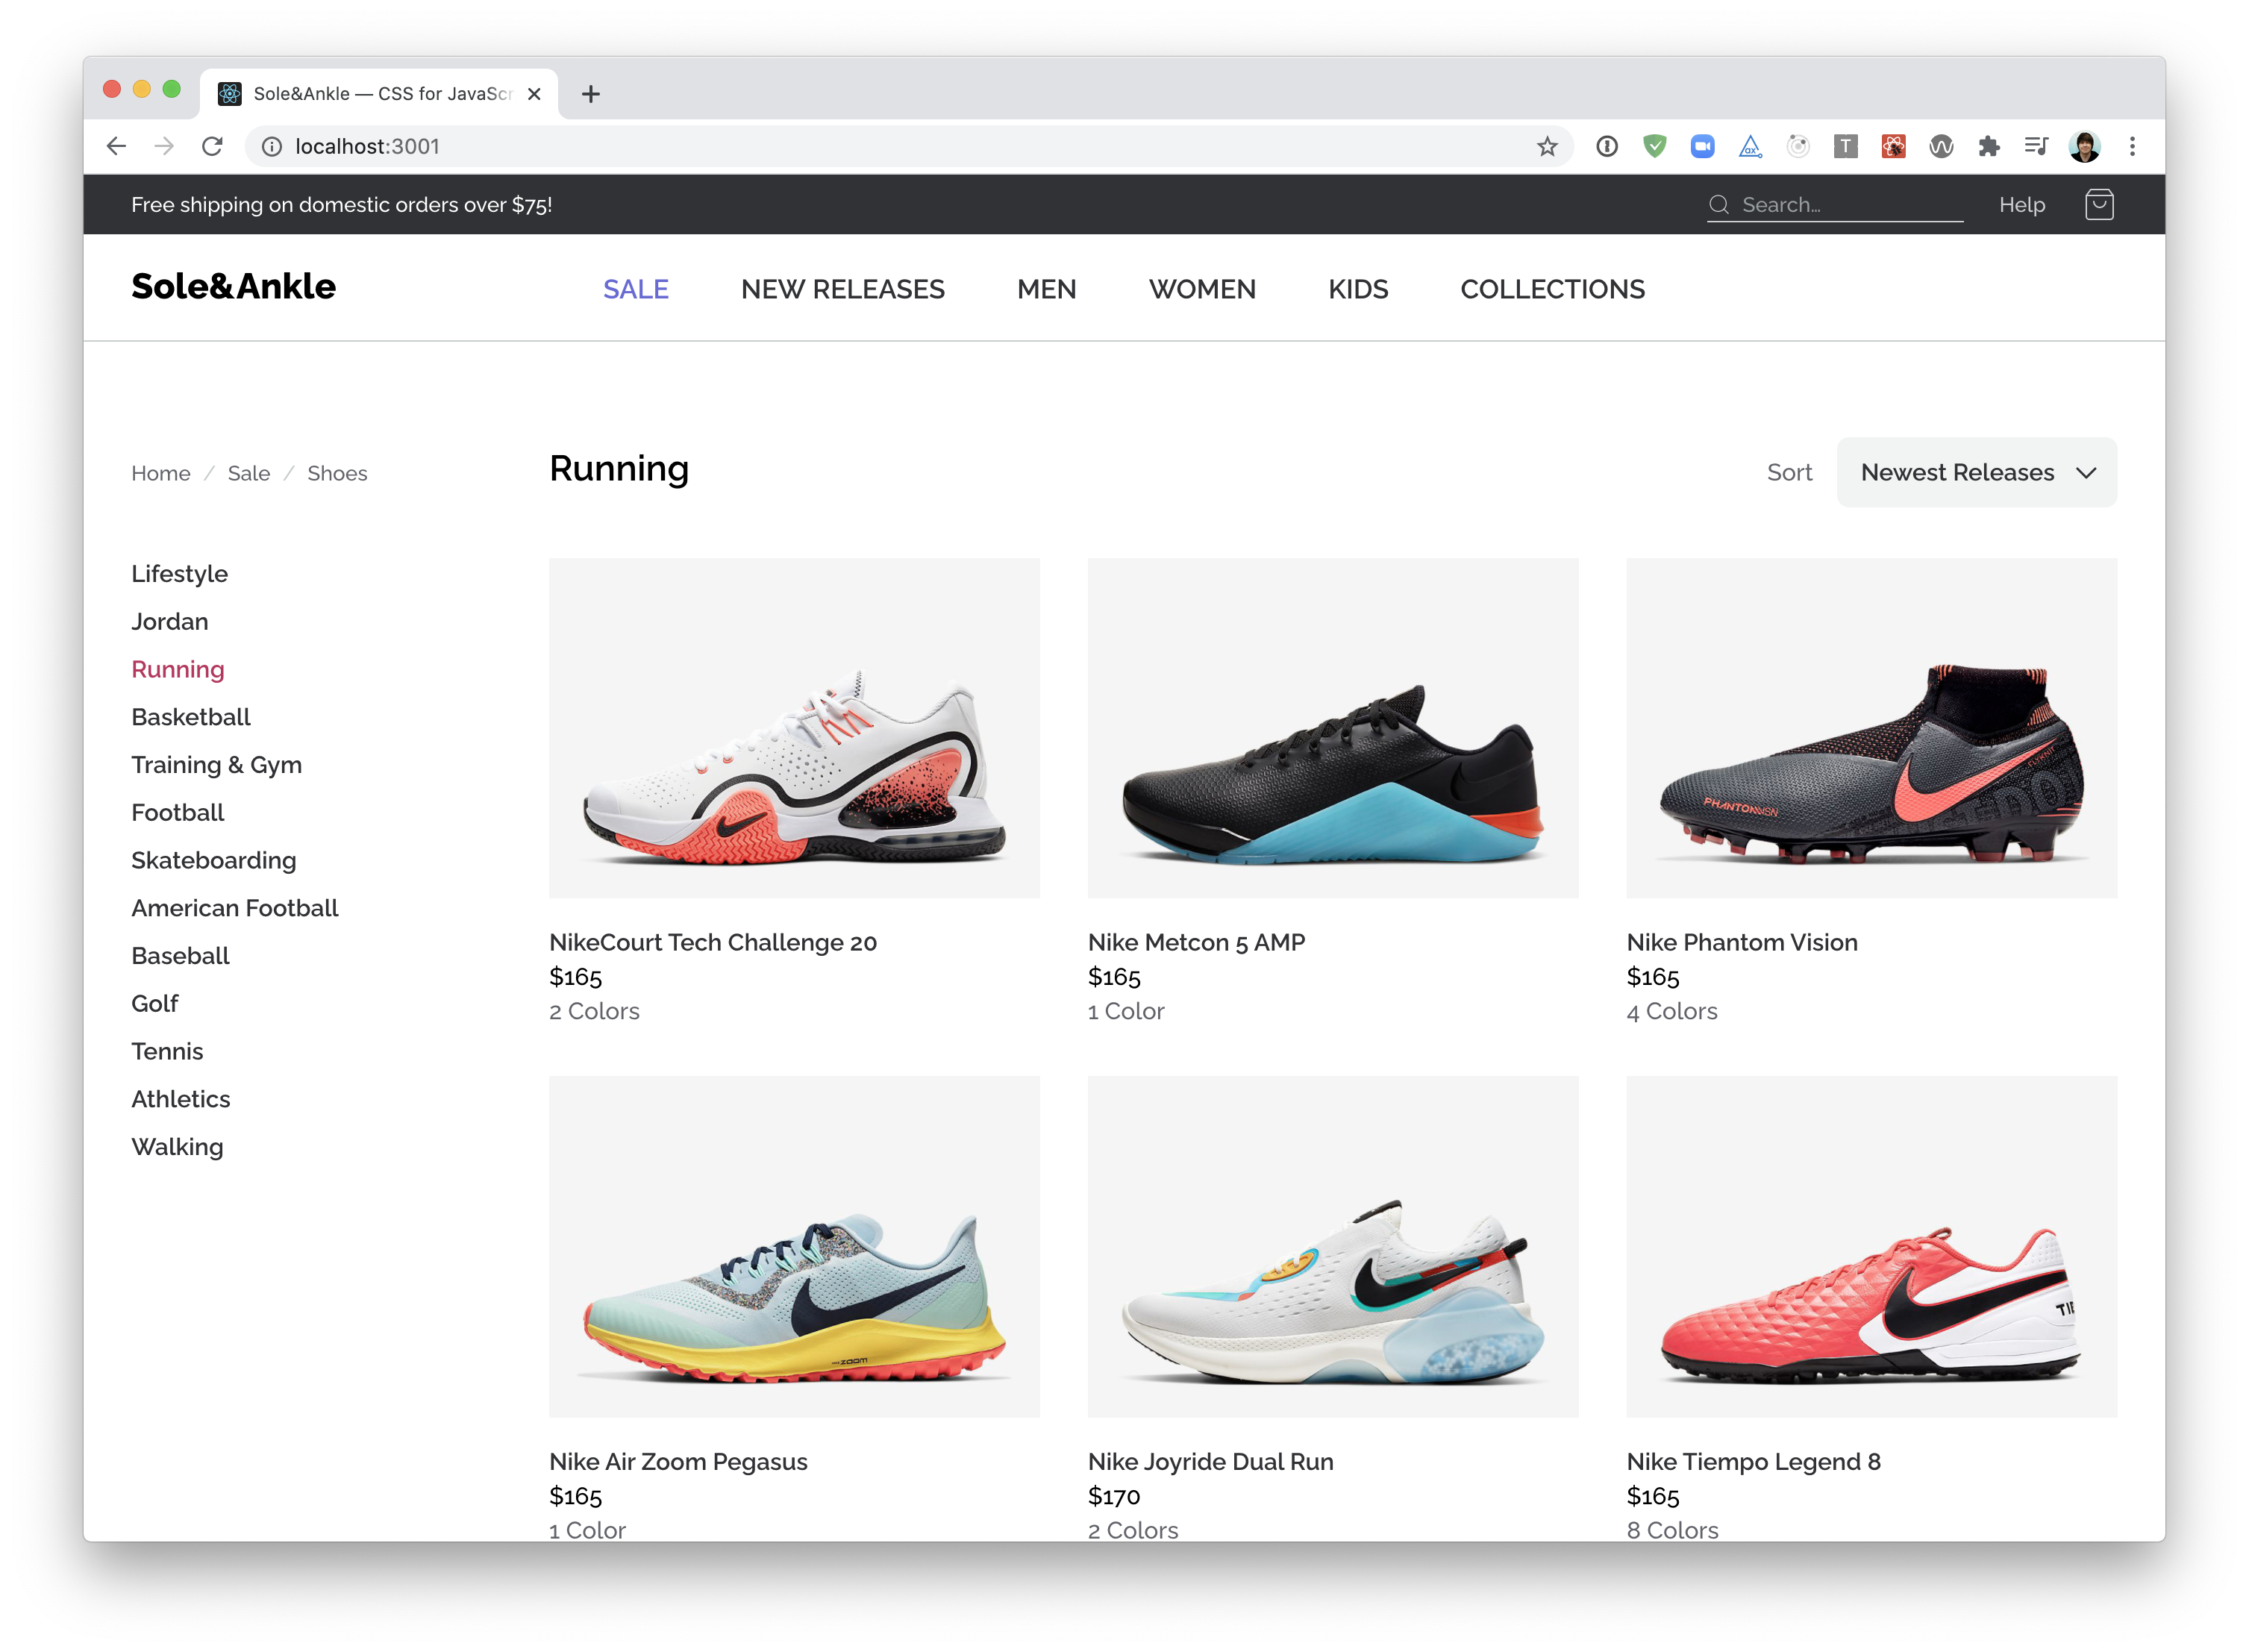Viewport: 2249px width, 1652px height.
Task: Go back with the back arrow
Action: [116, 146]
